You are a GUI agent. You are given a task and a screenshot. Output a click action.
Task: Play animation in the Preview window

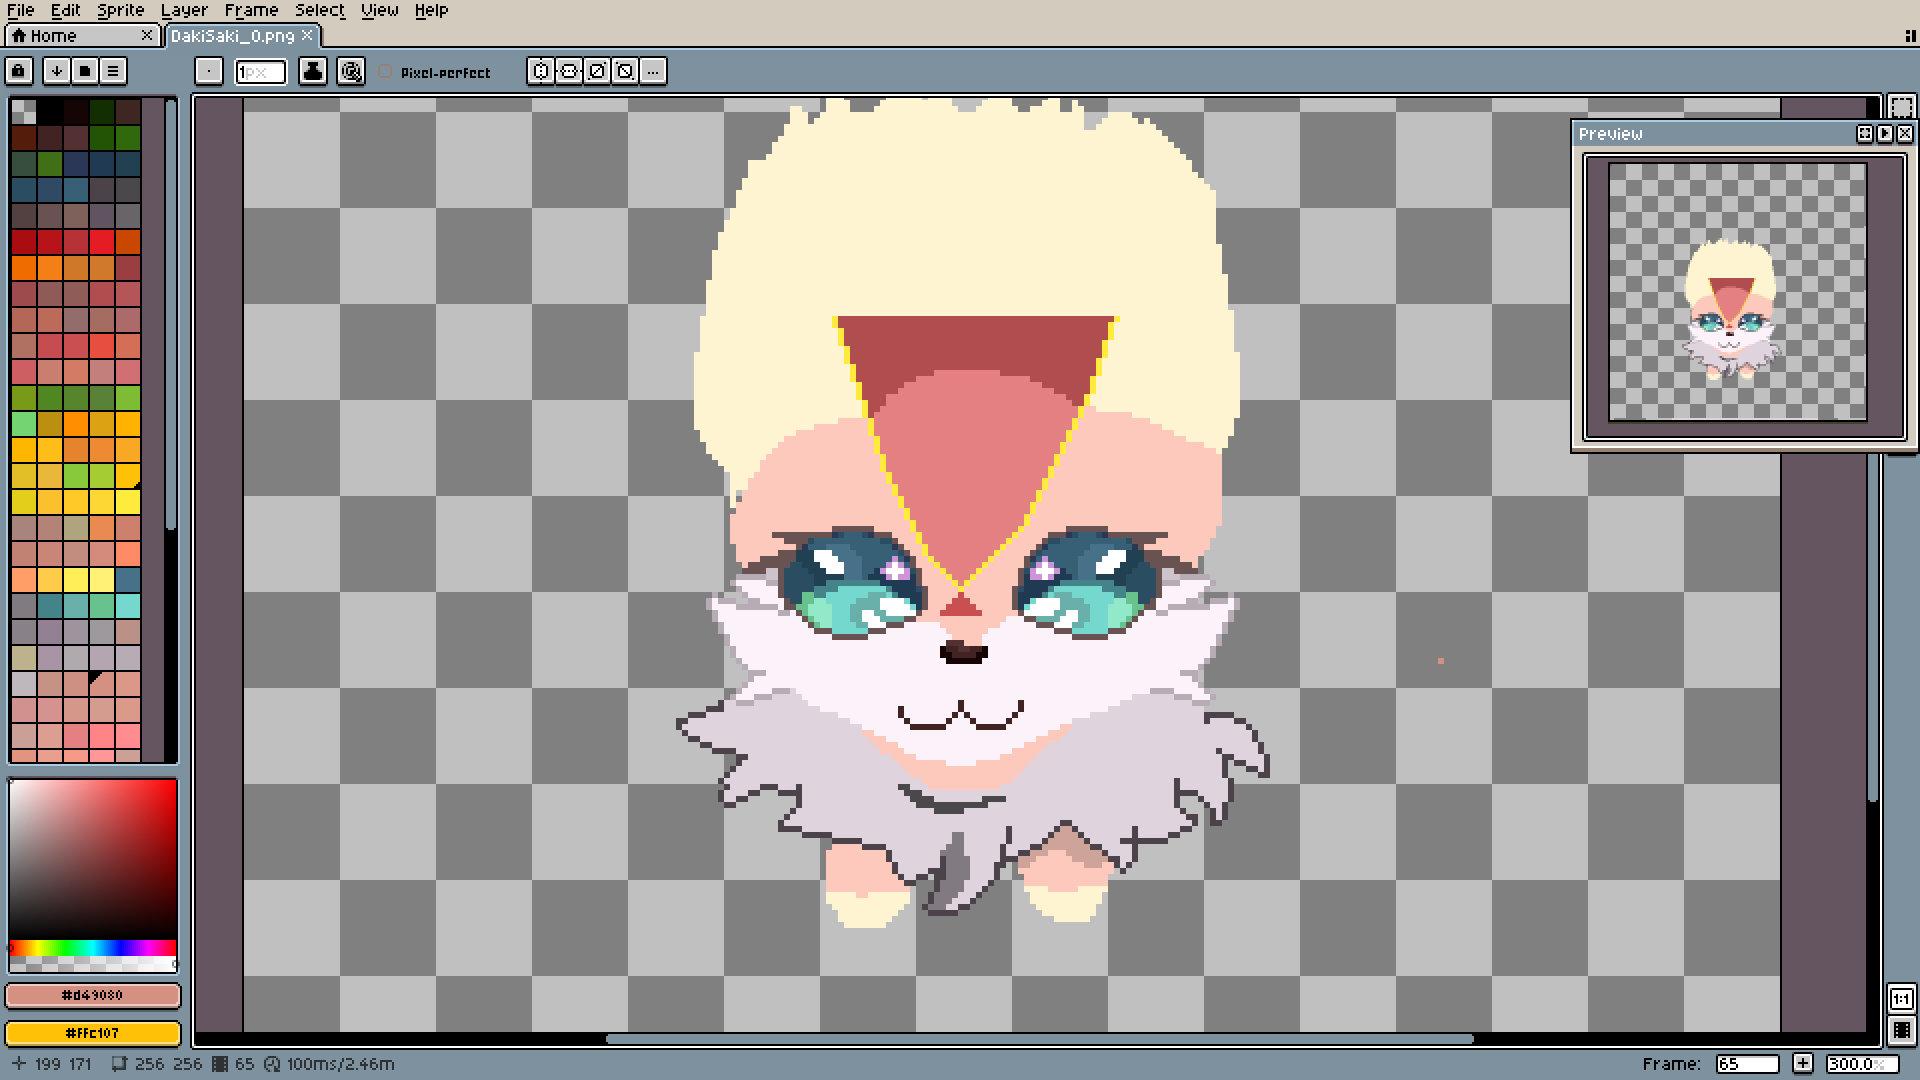point(1885,133)
